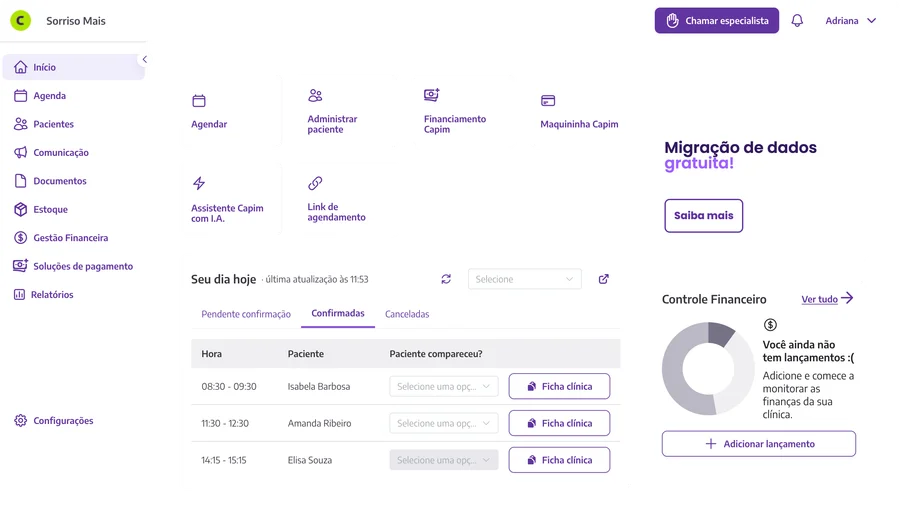This screenshot has width=900, height=512.
Task: Click the green Capim logo icon
Action: [21, 21]
